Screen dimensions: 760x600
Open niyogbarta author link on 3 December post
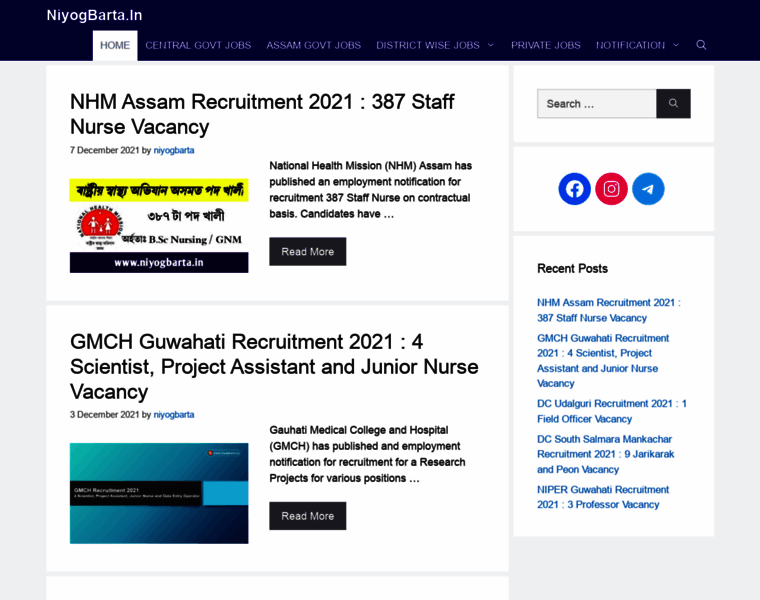(x=174, y=415)
